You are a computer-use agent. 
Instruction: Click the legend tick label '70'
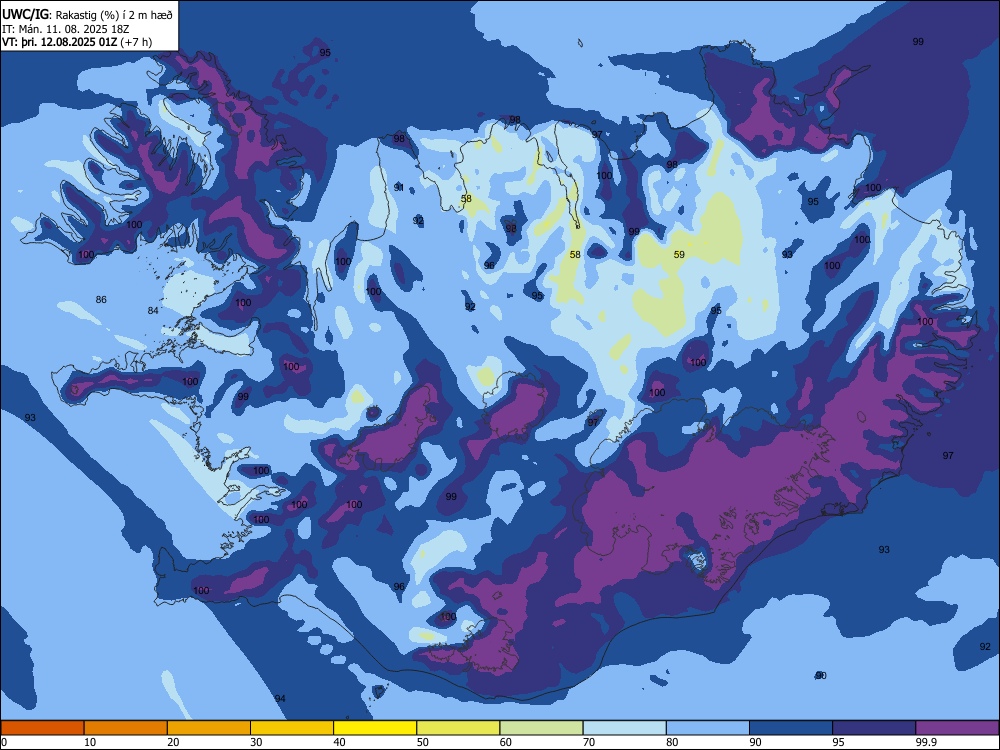click(589, 742)
